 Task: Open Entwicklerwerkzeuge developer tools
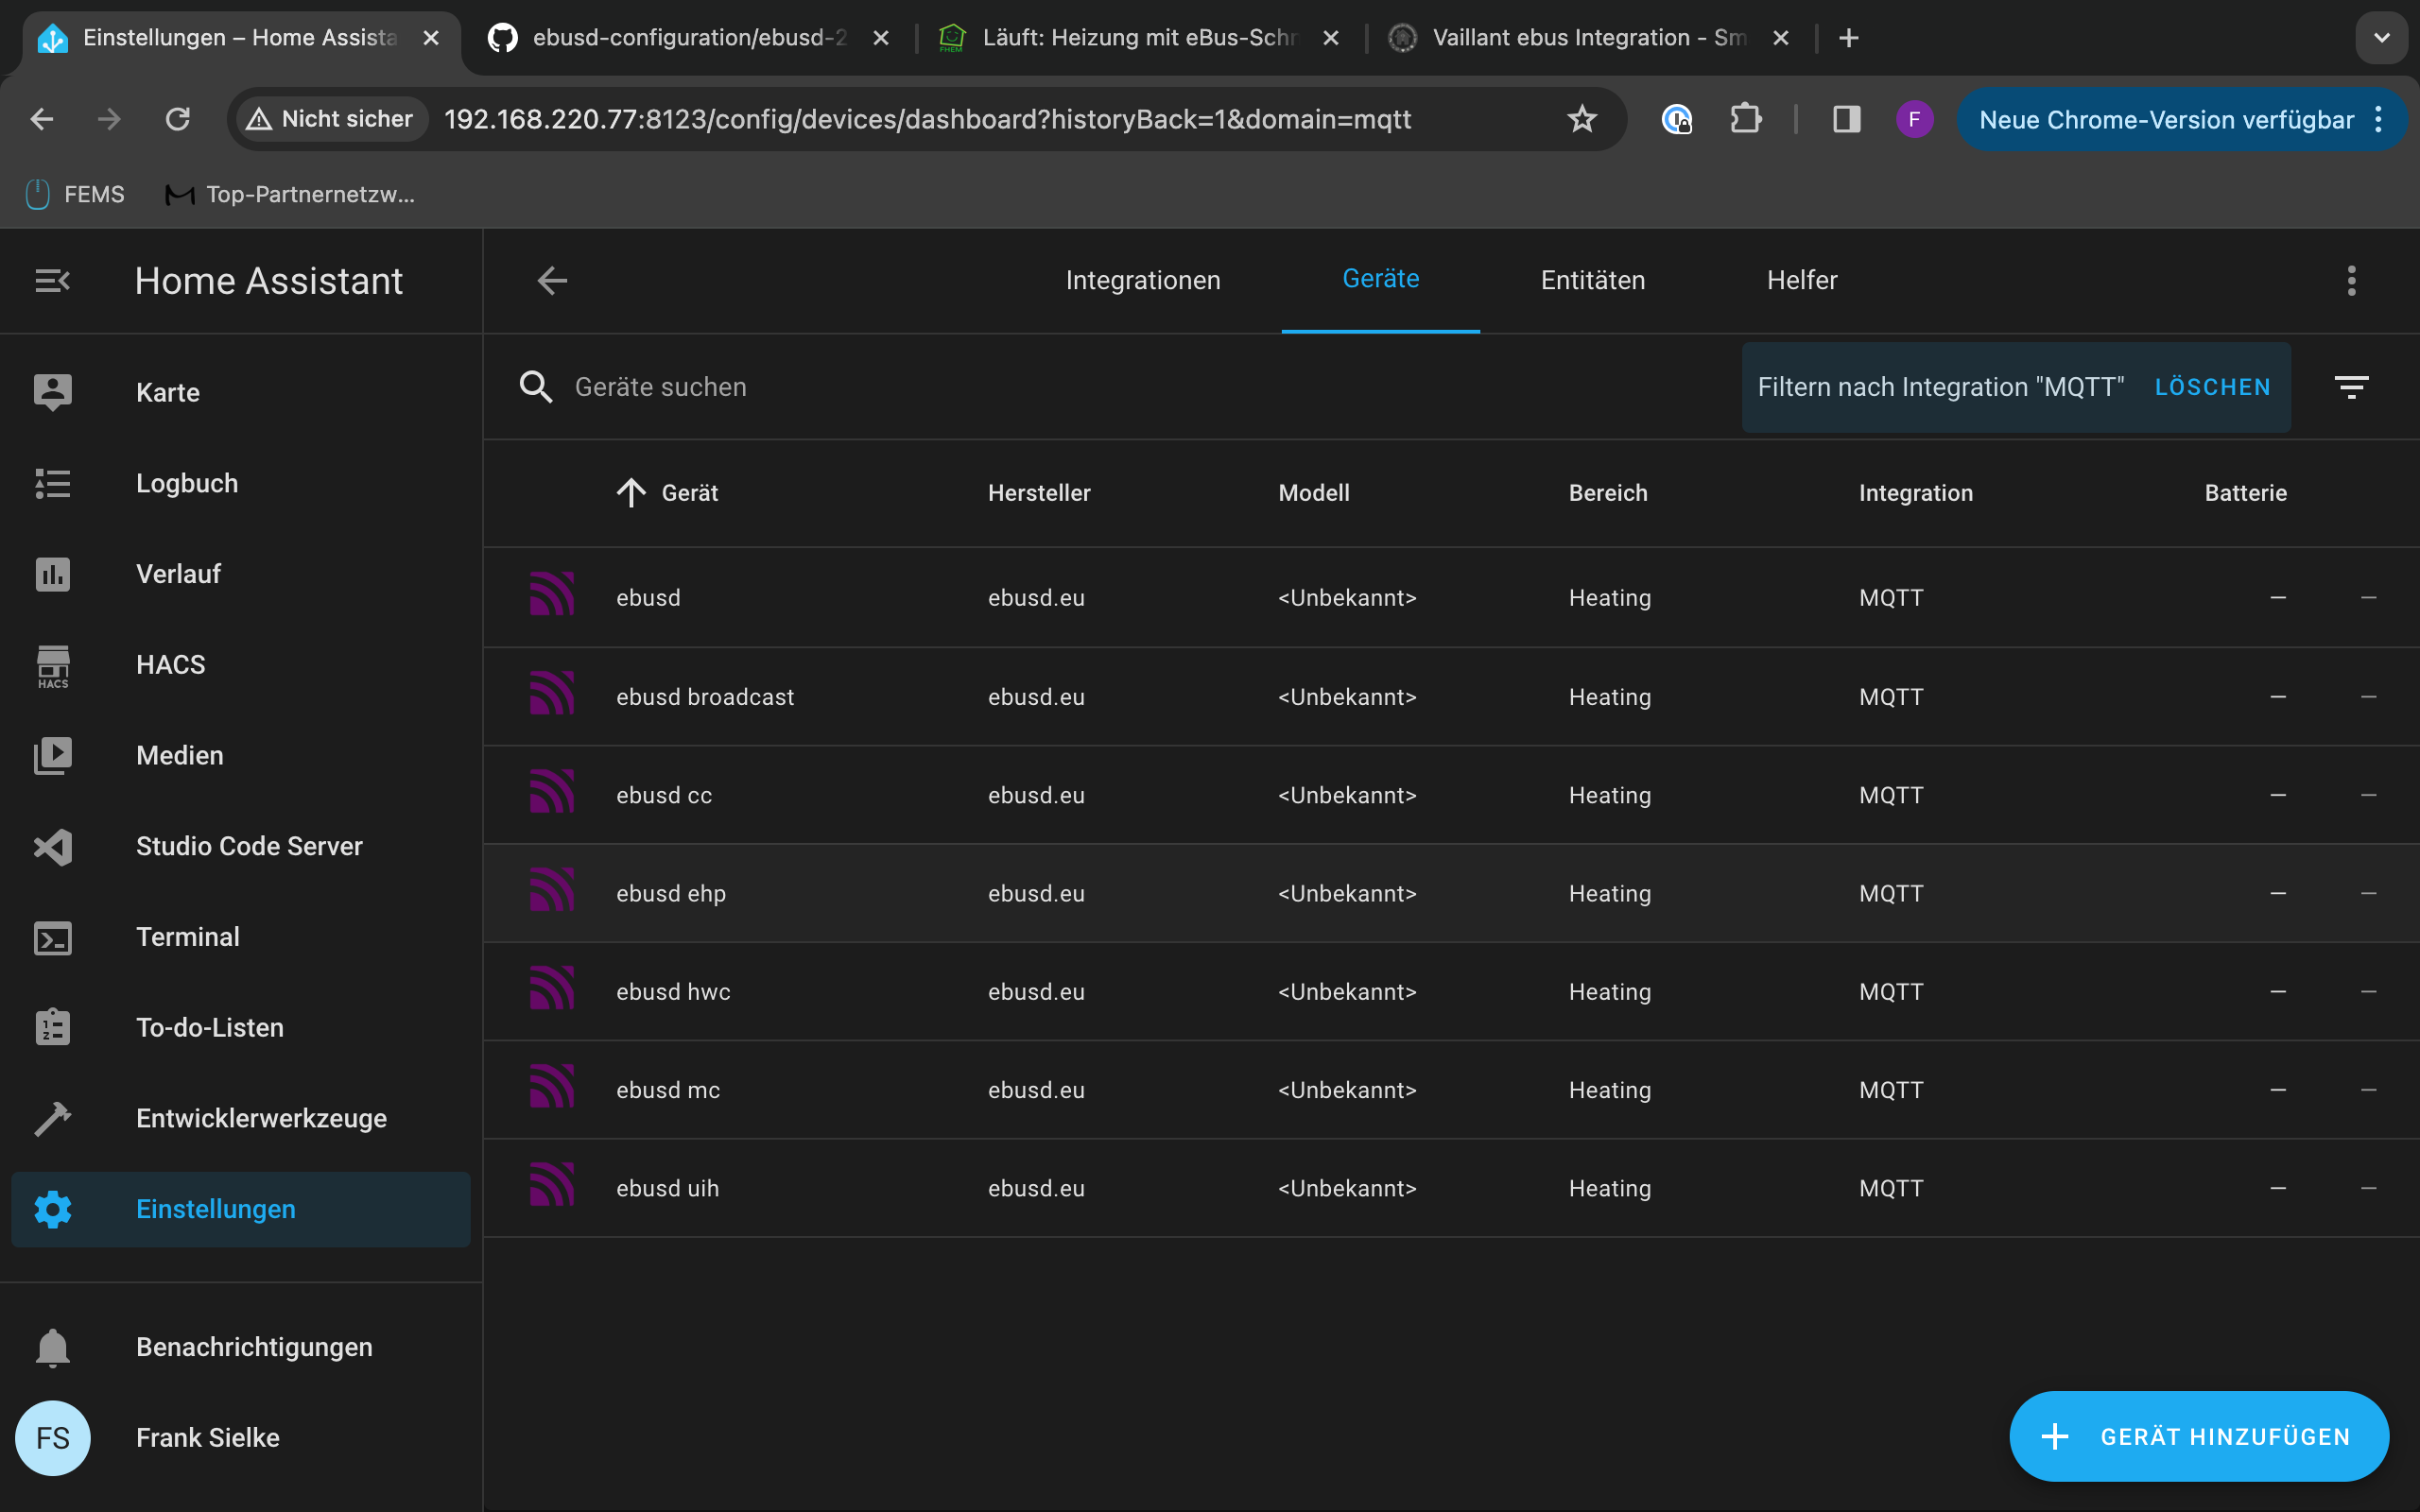[260, 1118]
